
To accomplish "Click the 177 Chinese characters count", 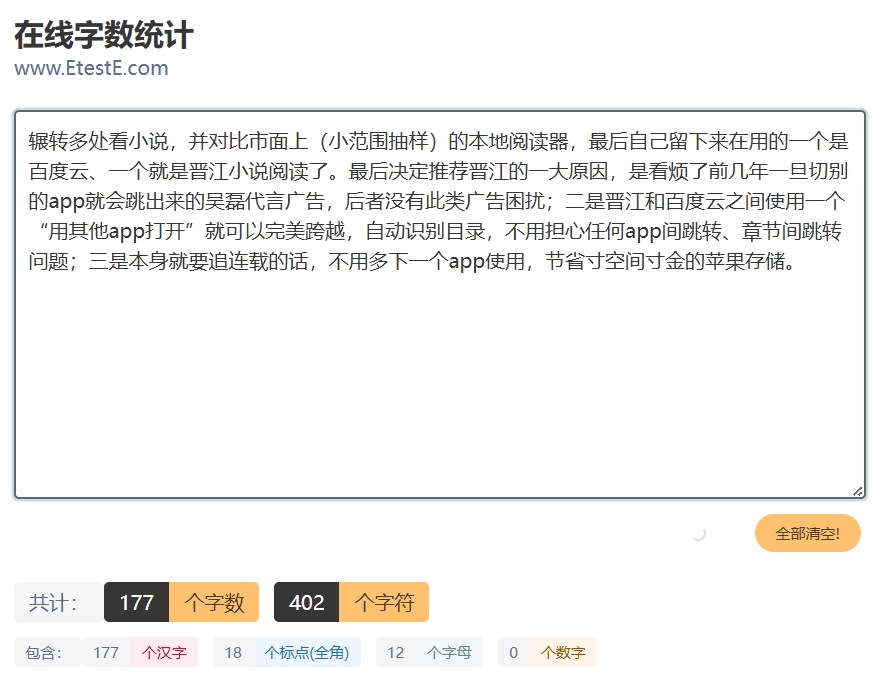I will point(106,652).
